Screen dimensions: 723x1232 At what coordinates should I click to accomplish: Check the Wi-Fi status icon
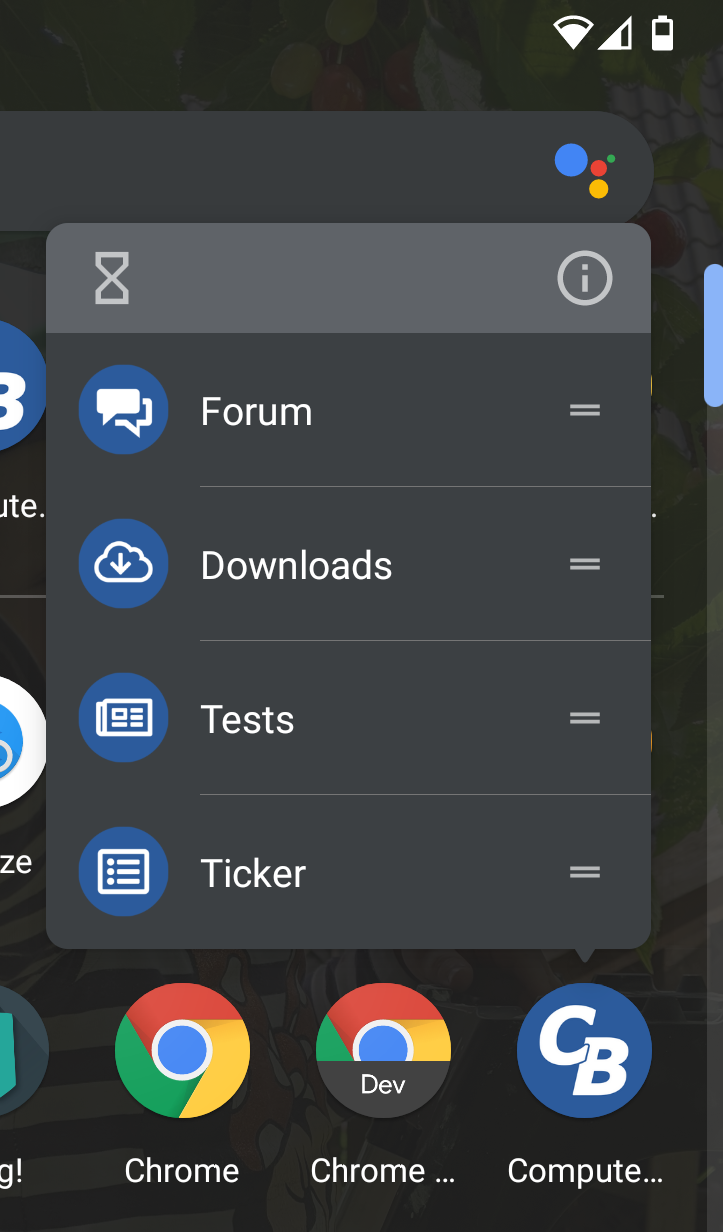pos(573,34)
